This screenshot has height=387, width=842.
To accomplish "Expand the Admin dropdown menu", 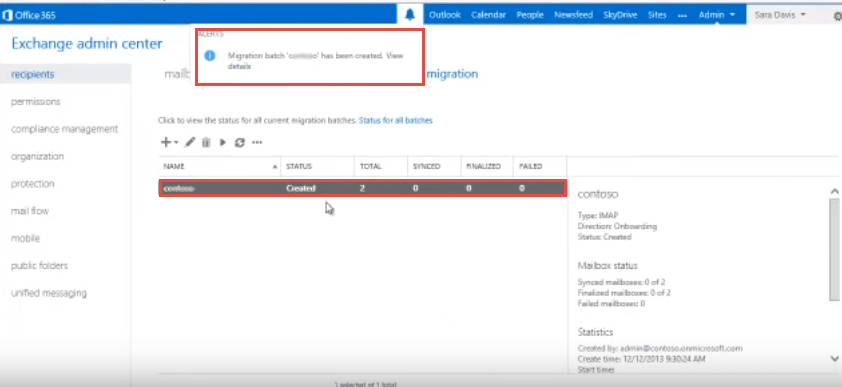I will (717, 15).
